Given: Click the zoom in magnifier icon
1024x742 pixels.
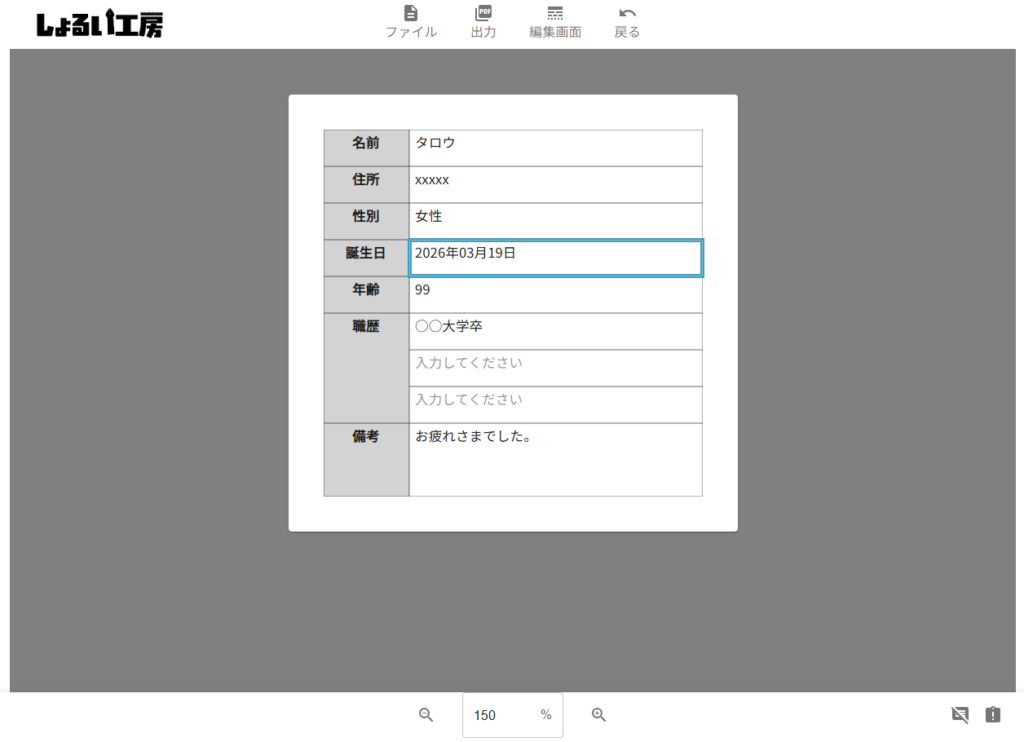Looking at the screenshot, I should (599, 715).
